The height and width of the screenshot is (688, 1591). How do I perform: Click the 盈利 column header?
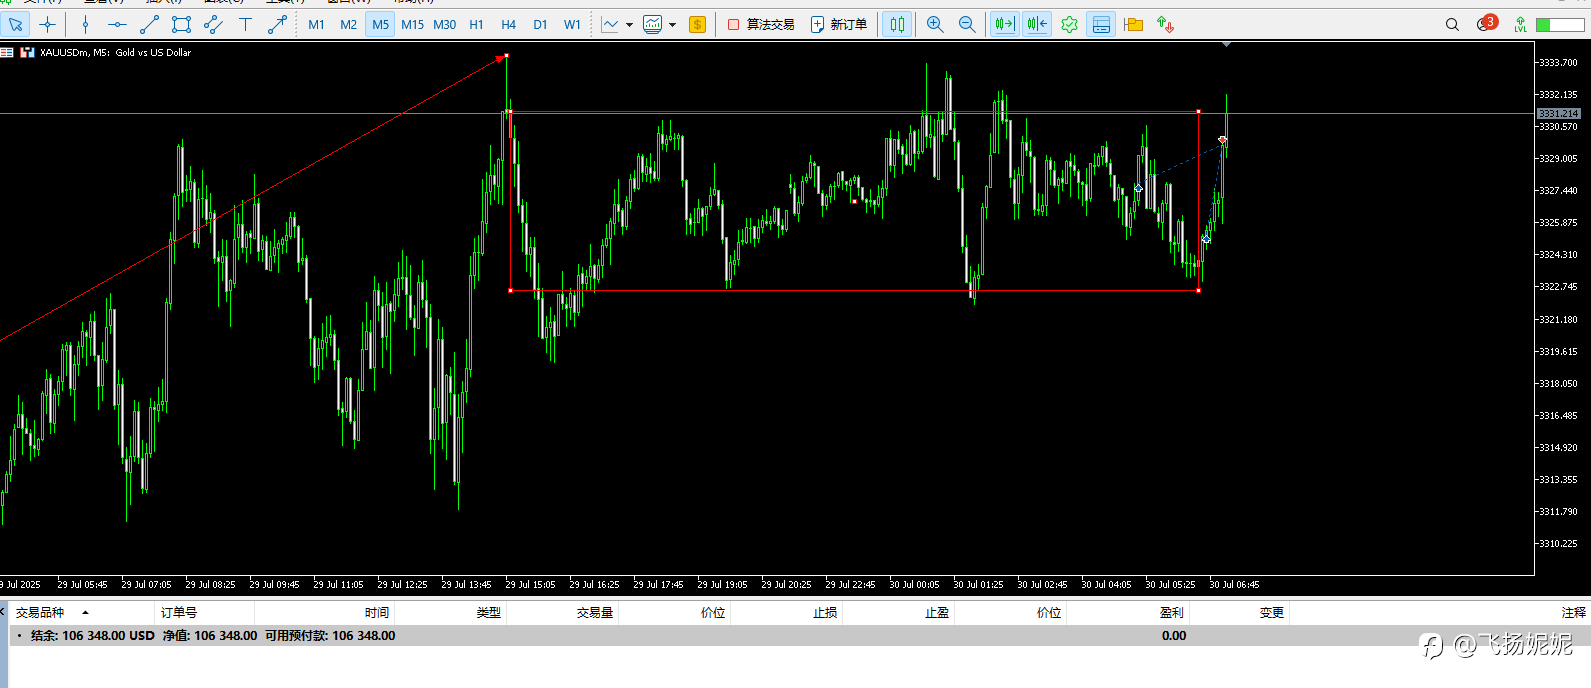click(x=1171, y=612)
